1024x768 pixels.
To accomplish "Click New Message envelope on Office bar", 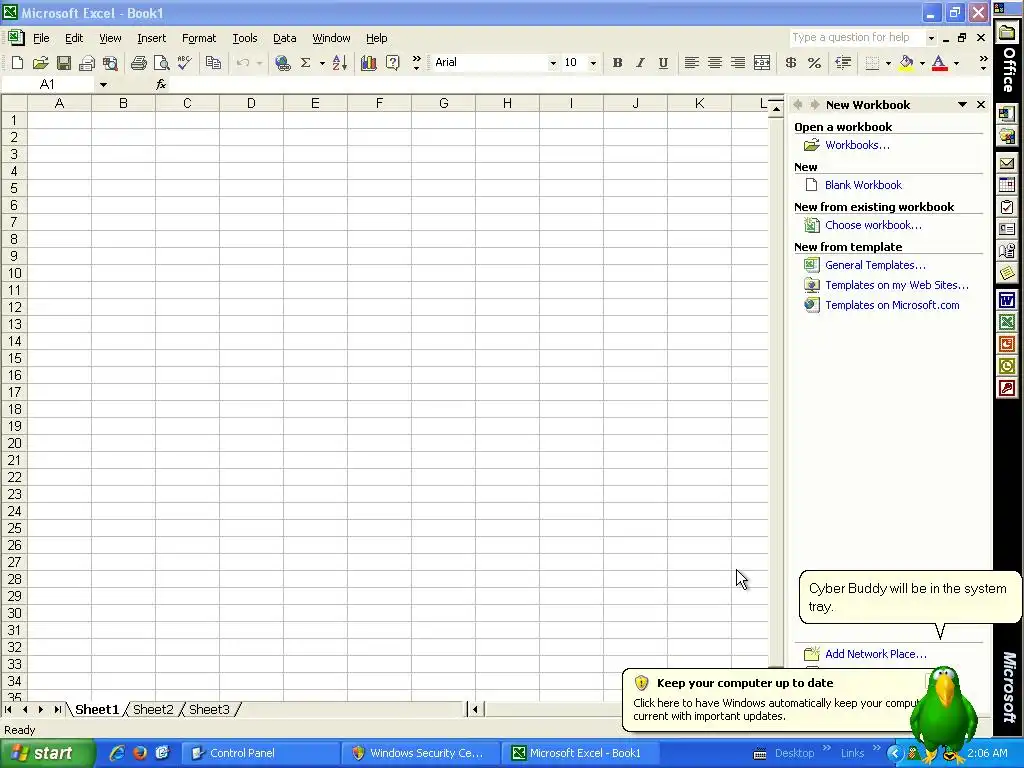I will tap(1006, 163).
